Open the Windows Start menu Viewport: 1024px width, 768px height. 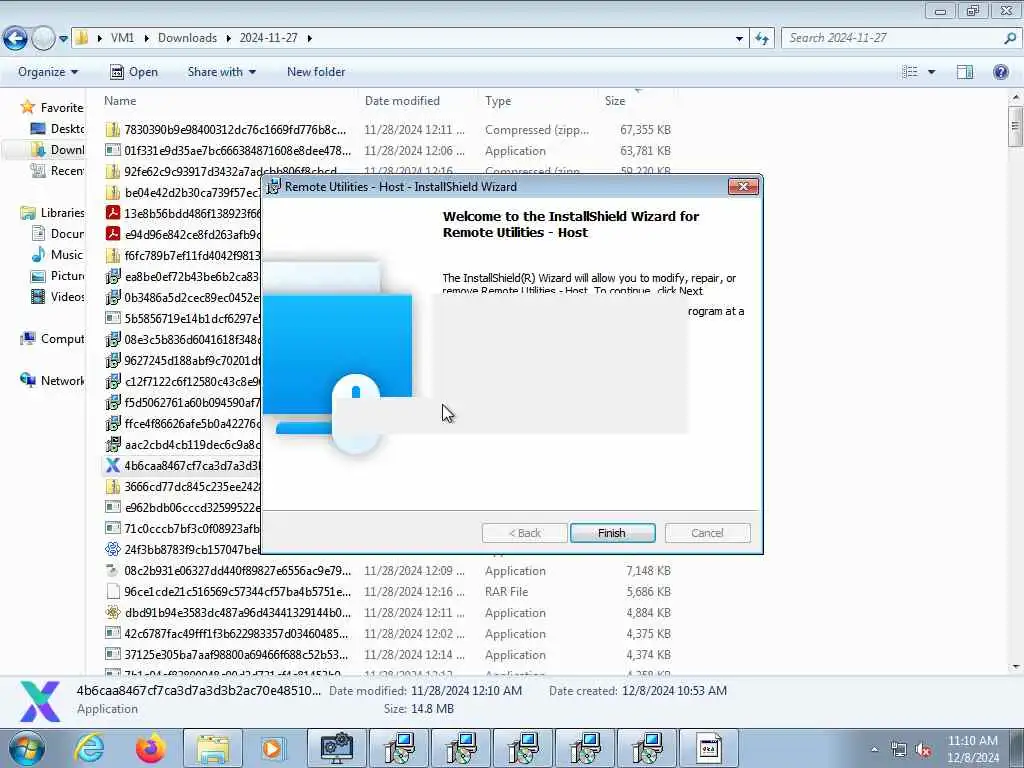[26, 748]
